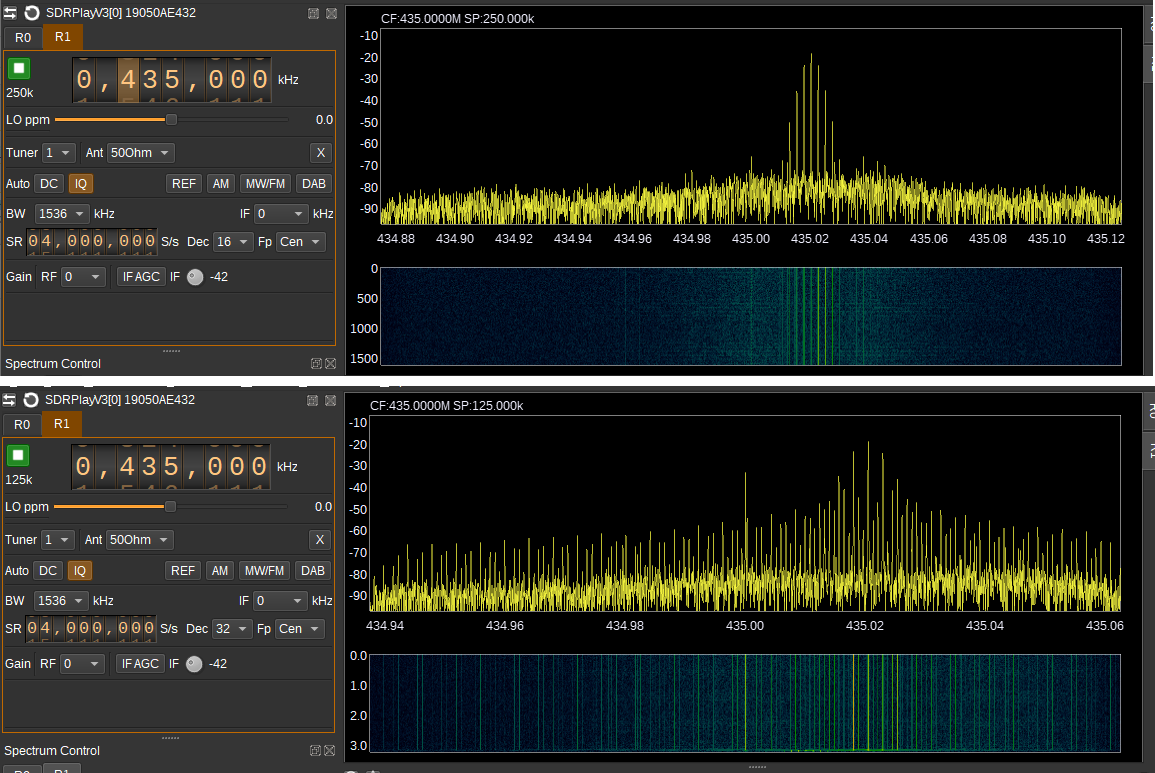1155x773 pixels.
Task: Enable the AM notch in the bottom panel
Action: click(220, 570)
